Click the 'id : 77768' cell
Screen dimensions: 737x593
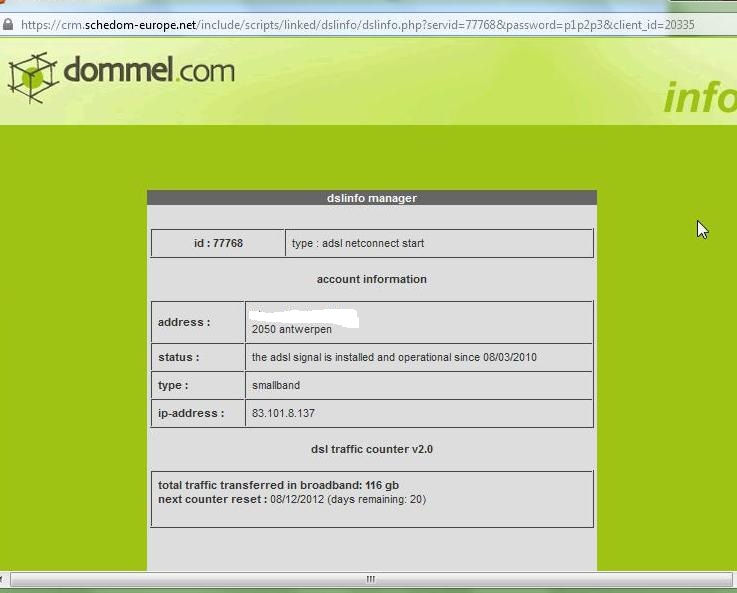click(218, 243)
